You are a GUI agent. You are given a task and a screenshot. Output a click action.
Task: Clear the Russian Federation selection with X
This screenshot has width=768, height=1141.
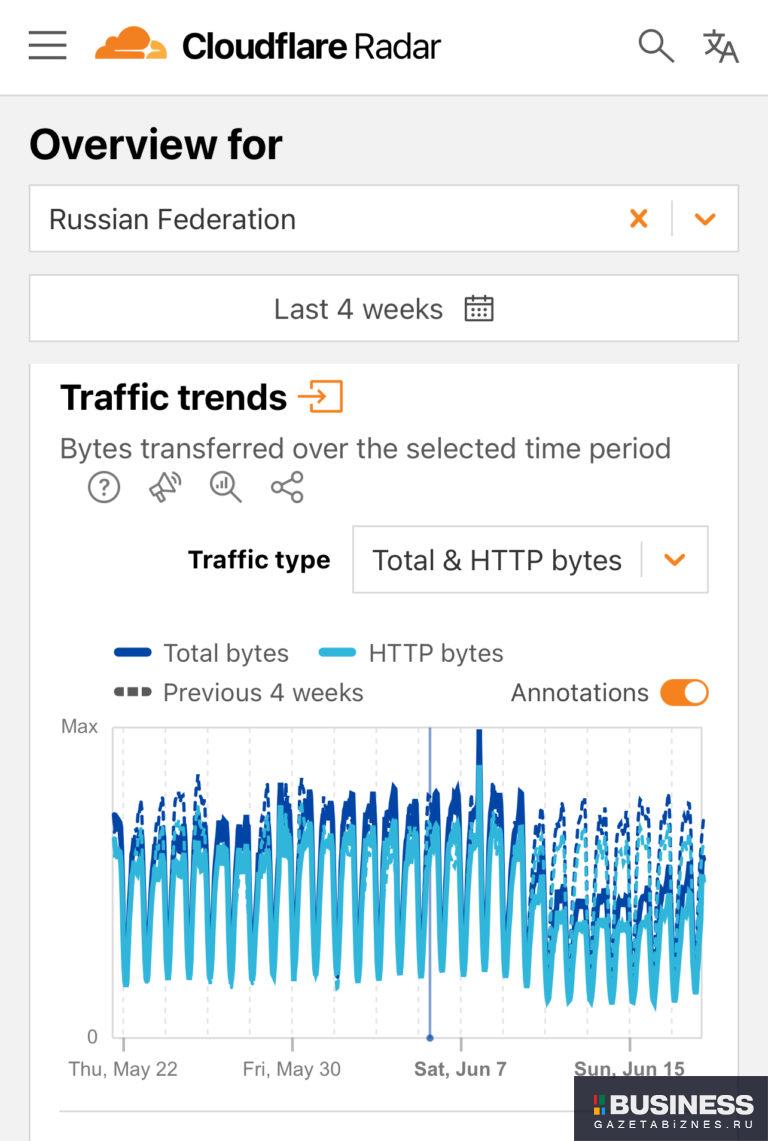point(638,219)
